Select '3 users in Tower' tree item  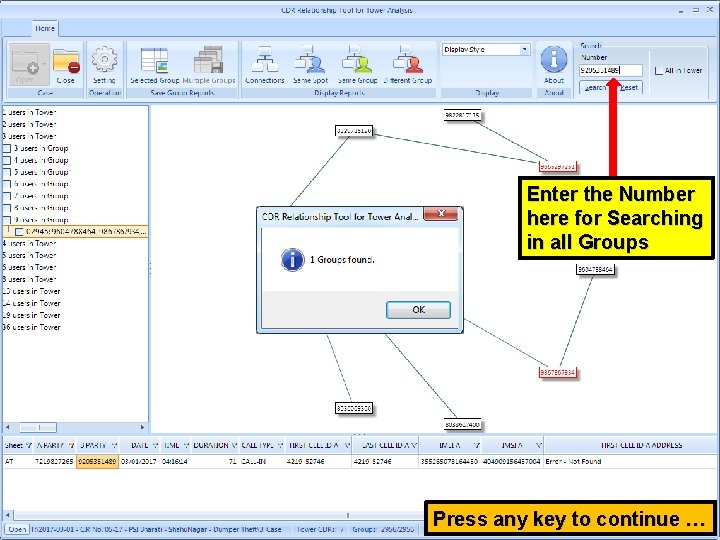(x=29, y=136)
